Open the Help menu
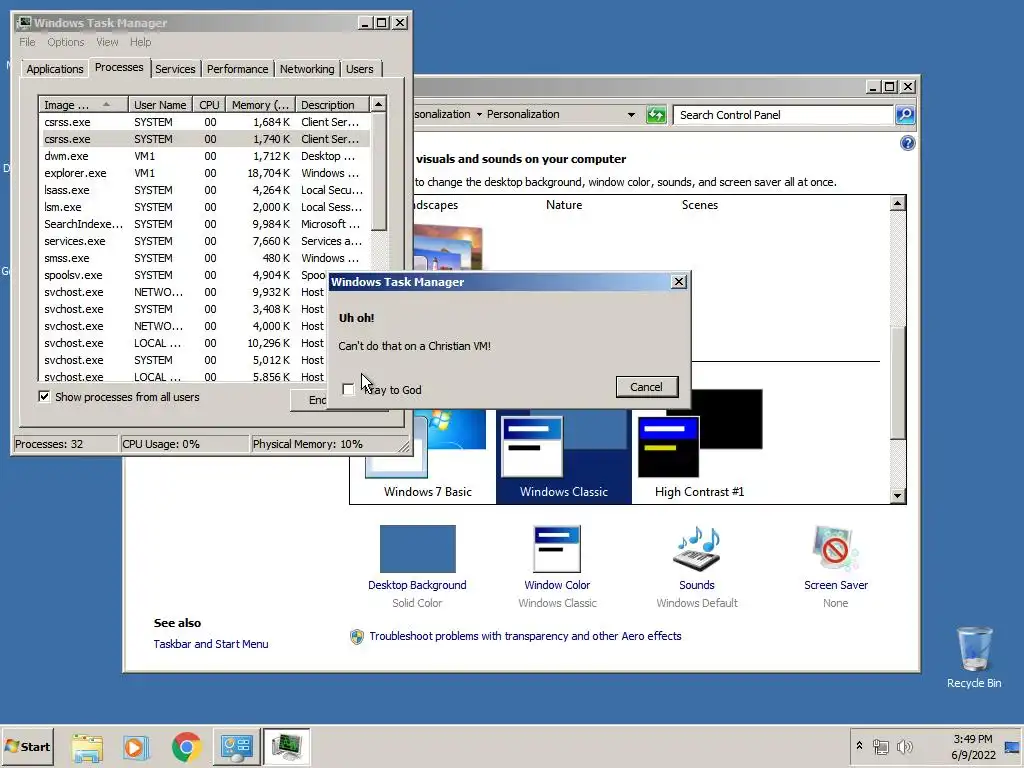The height and width of the screenshot is (768, 1024). coord(140,42)
